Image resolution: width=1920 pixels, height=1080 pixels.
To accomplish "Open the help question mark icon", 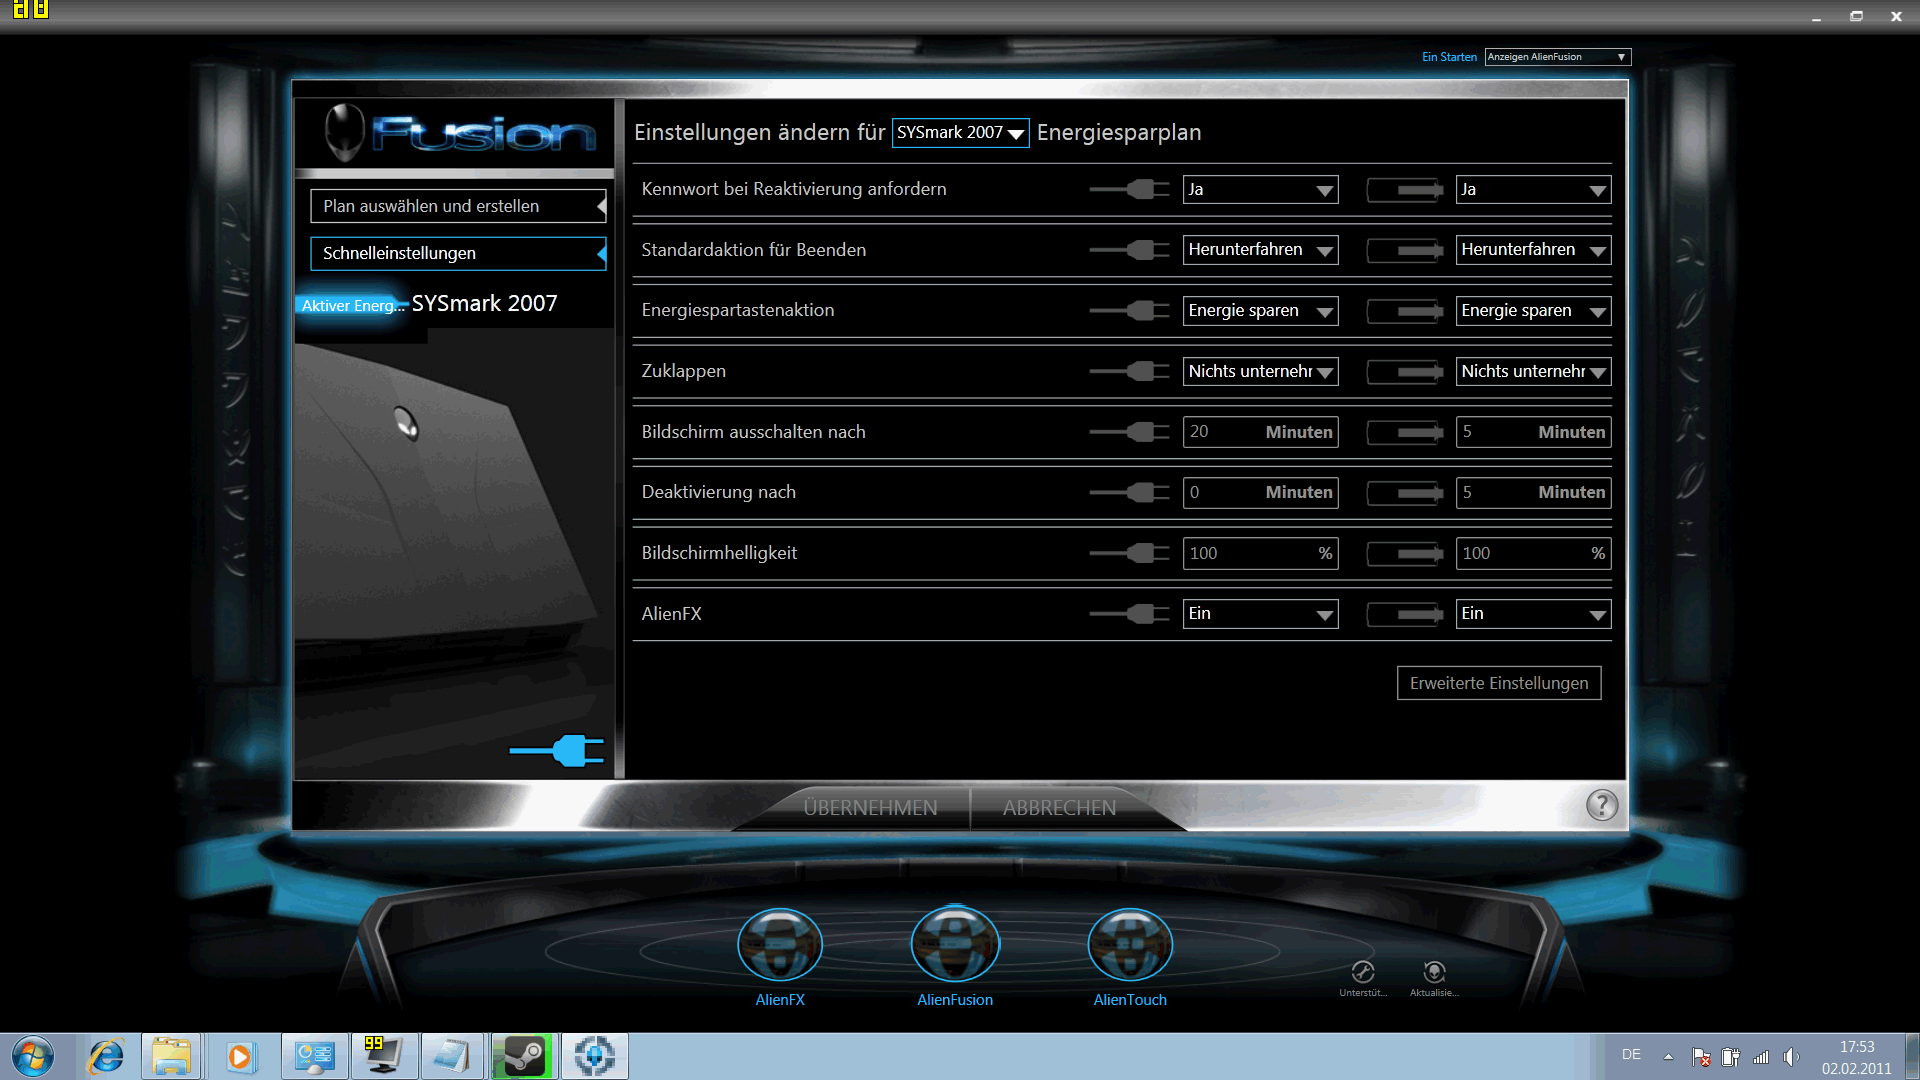I will pyautogui.click(x=1601, y=805).
